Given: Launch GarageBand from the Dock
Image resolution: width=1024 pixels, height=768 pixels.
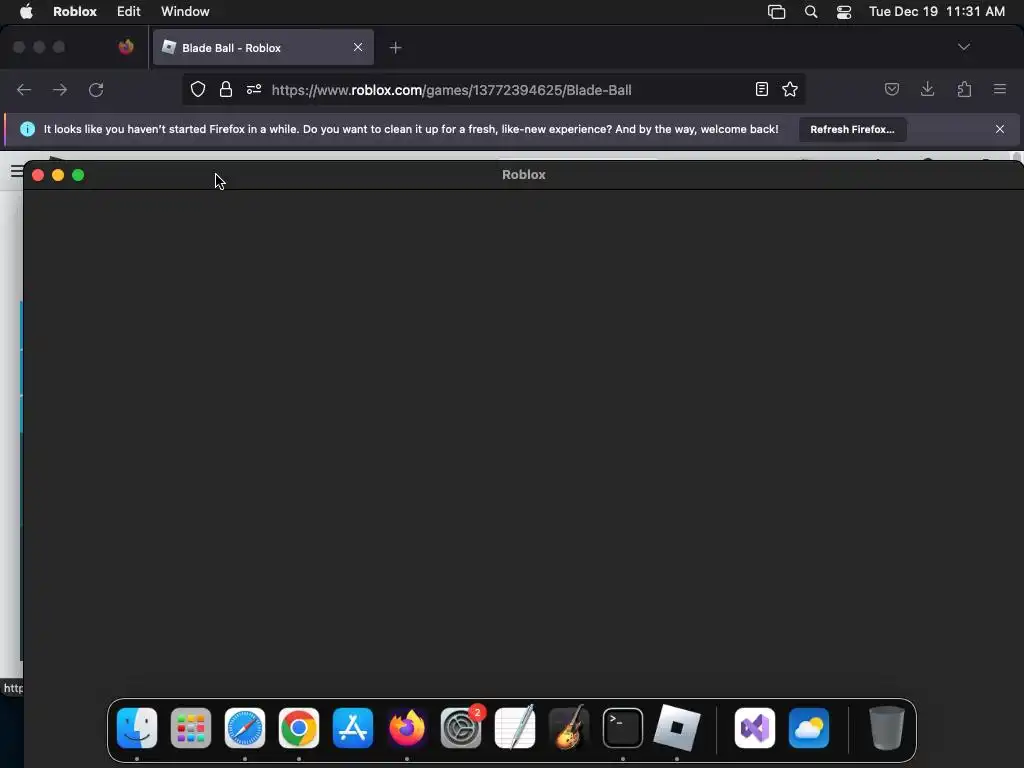Looking at the screenshot, I should (569, 728).
